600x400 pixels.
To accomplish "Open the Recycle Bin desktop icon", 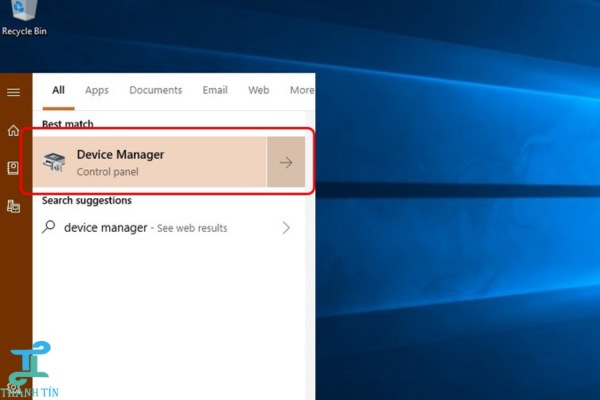I will [22, 15].
